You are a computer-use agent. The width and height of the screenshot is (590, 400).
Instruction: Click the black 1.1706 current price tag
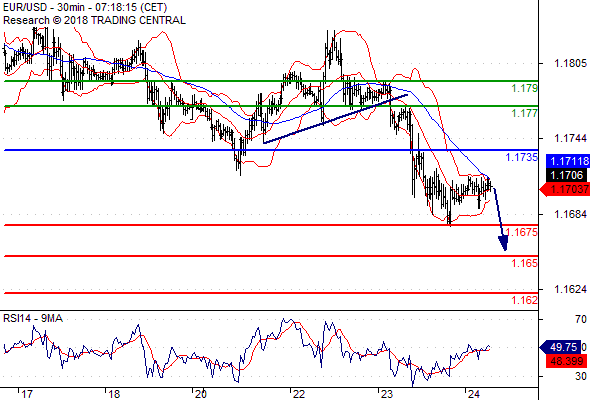[x=566, y=175]
